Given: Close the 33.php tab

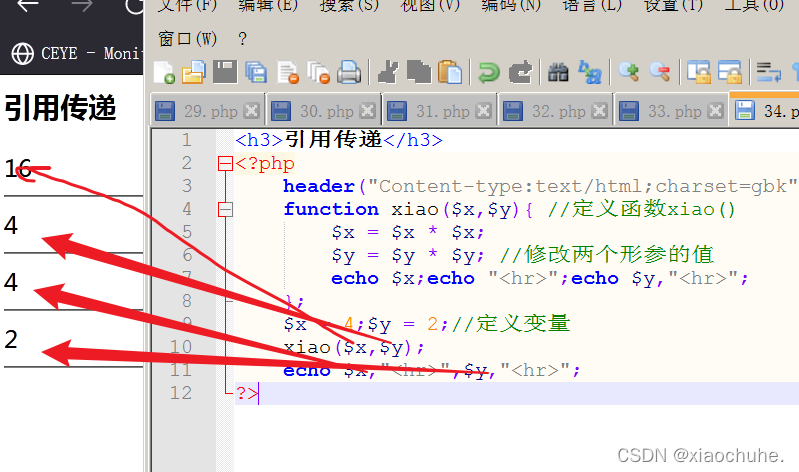Looking at the screenshot, I should pos(715,111).
